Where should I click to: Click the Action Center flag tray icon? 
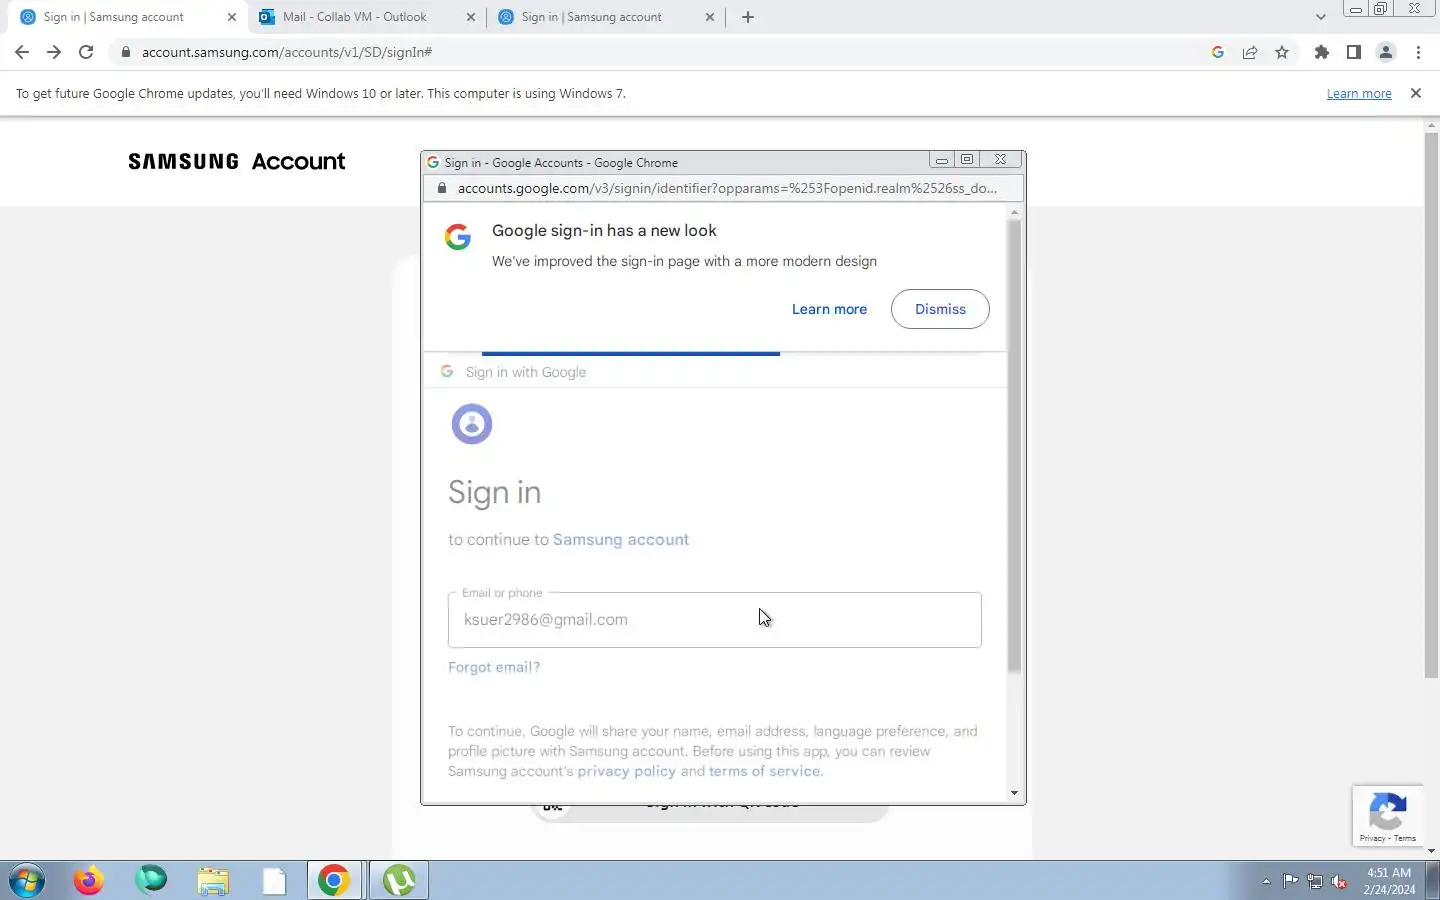click(x=1291, y=881)
